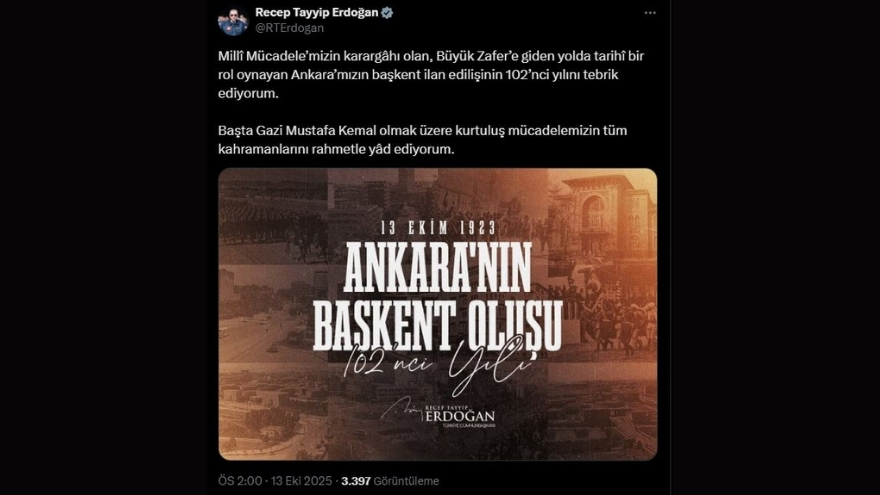Click the Görüntüleme label
Viewport: 880px width, 495px height.
coord(406,481)
